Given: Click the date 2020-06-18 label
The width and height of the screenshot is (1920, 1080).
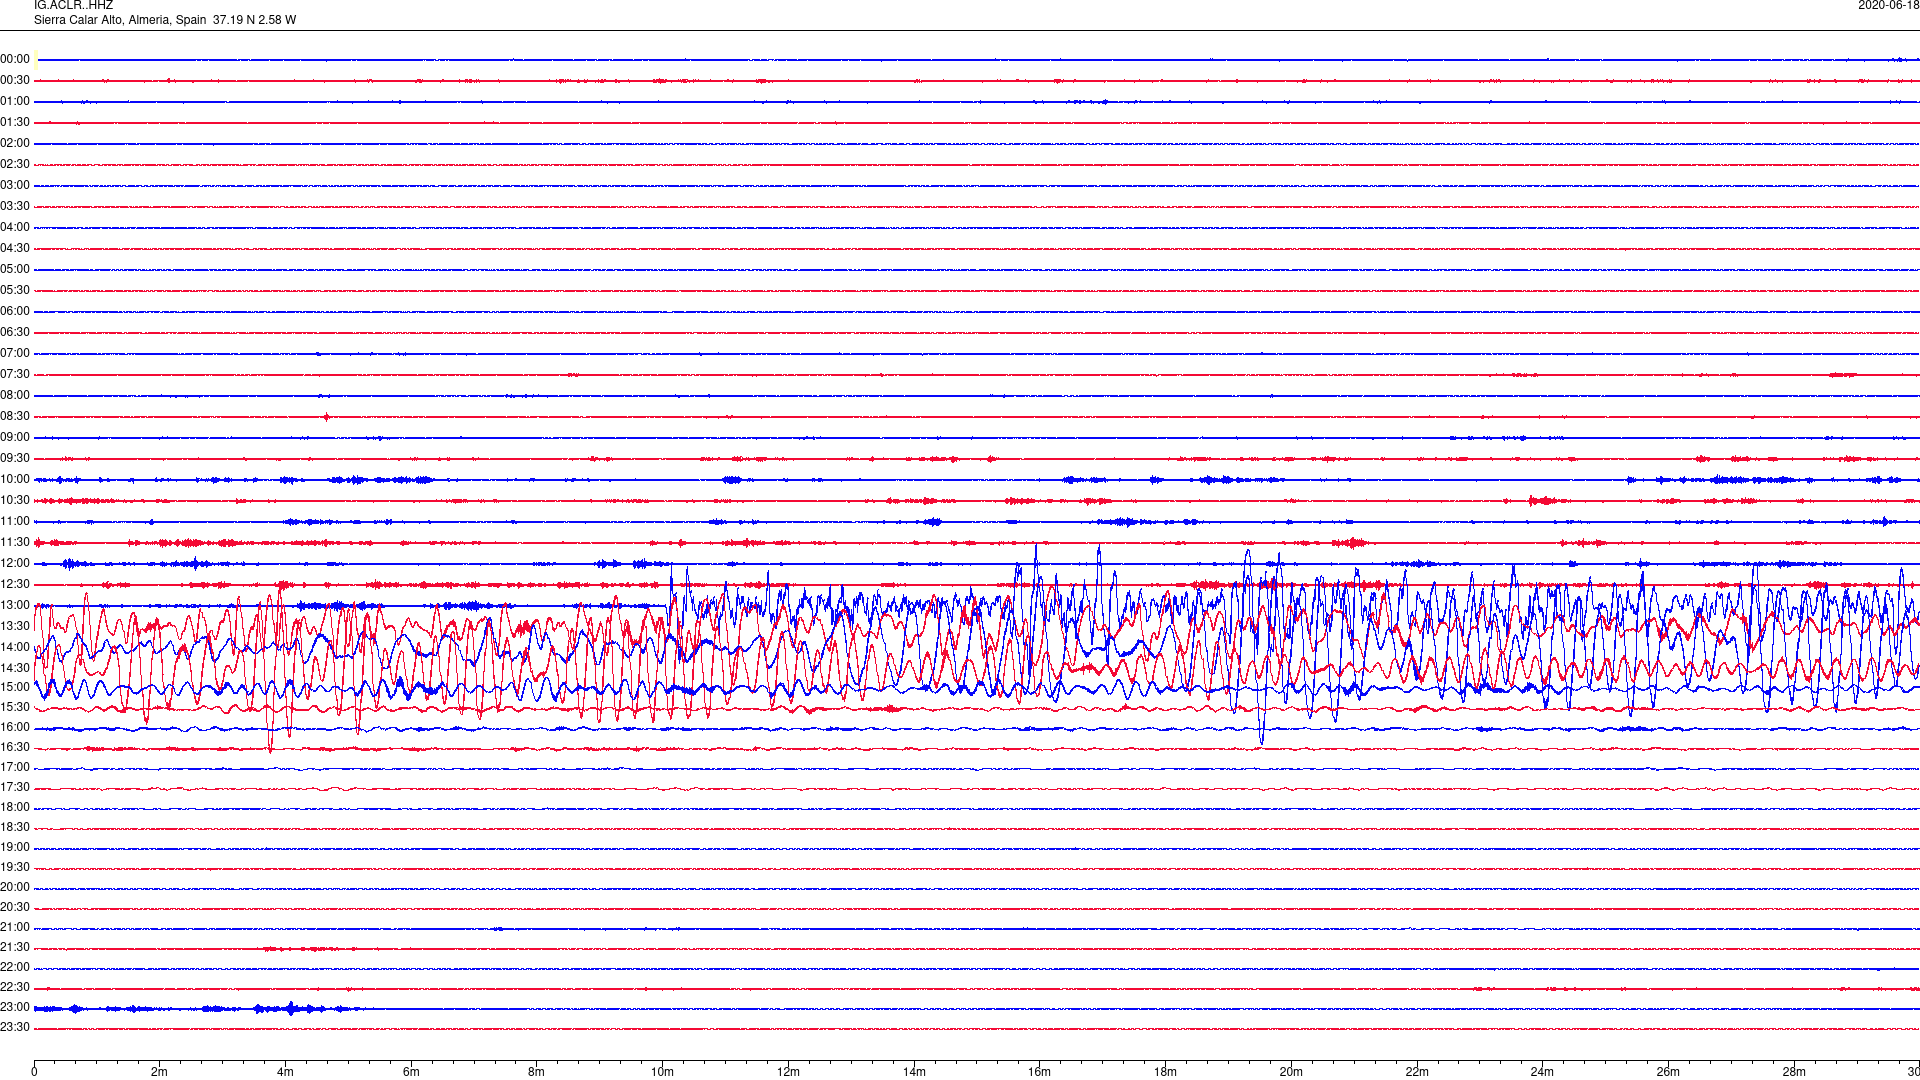Looking at the screenshot, I should click(1888, 6).
